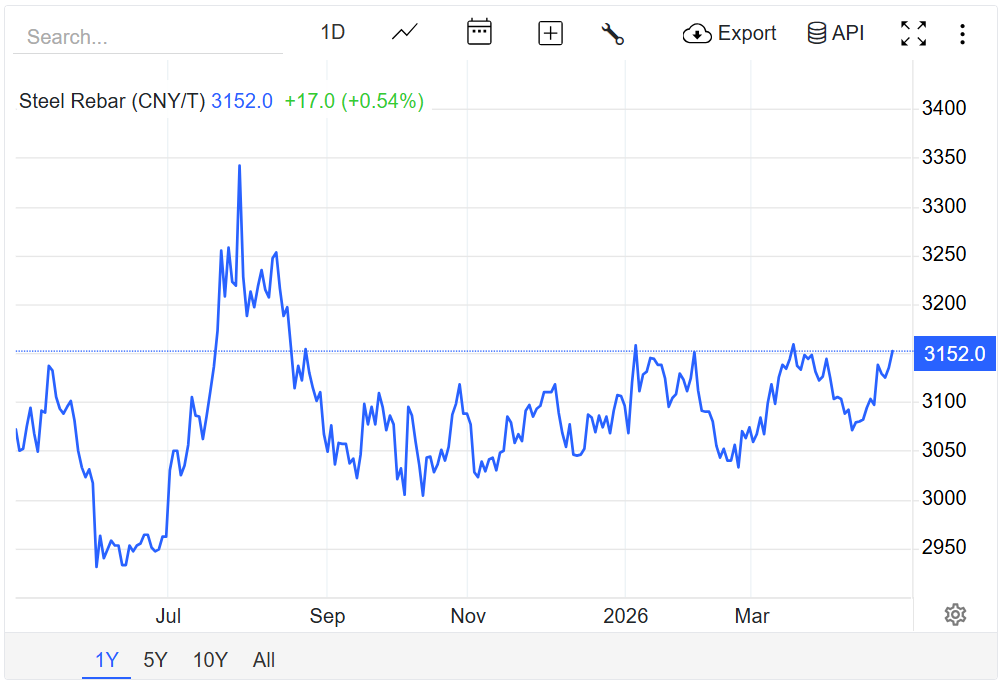Switch to the 10Y time range
The image size is (1001, 684).
point(210,660)
